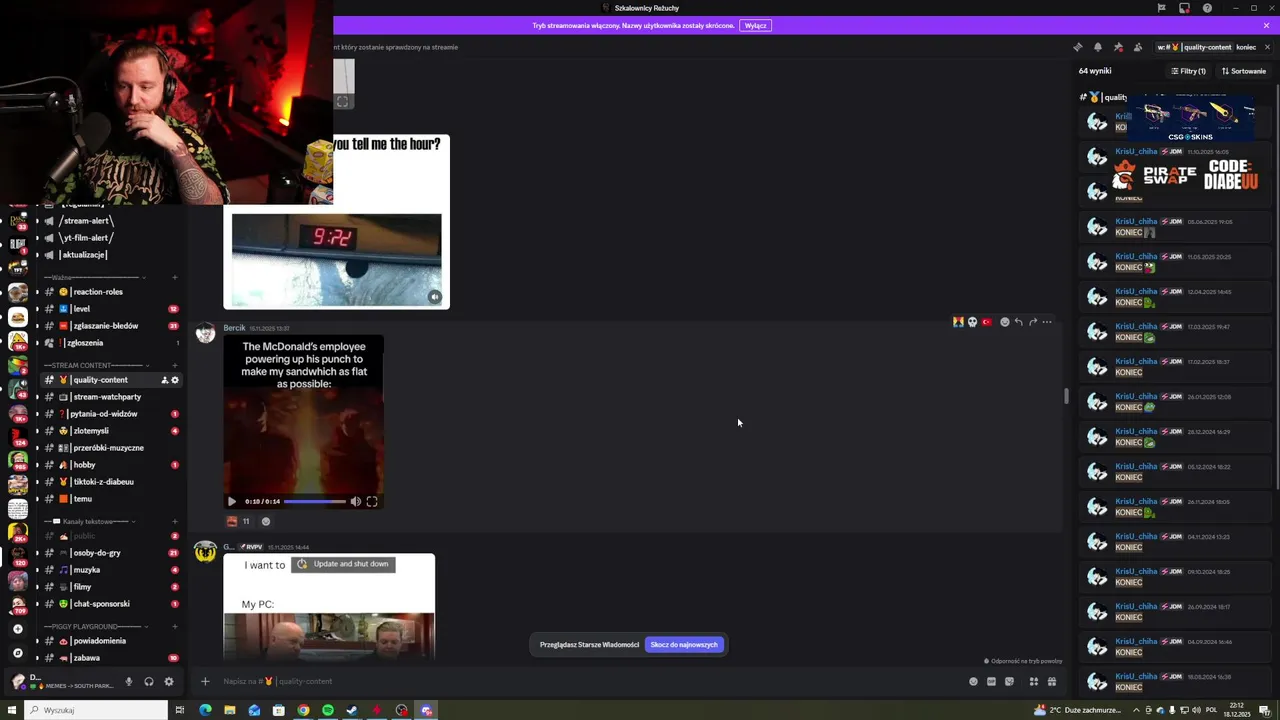Click the Windows Start button
This screenshot has height=720, width=1280.
tap(13, 710)
